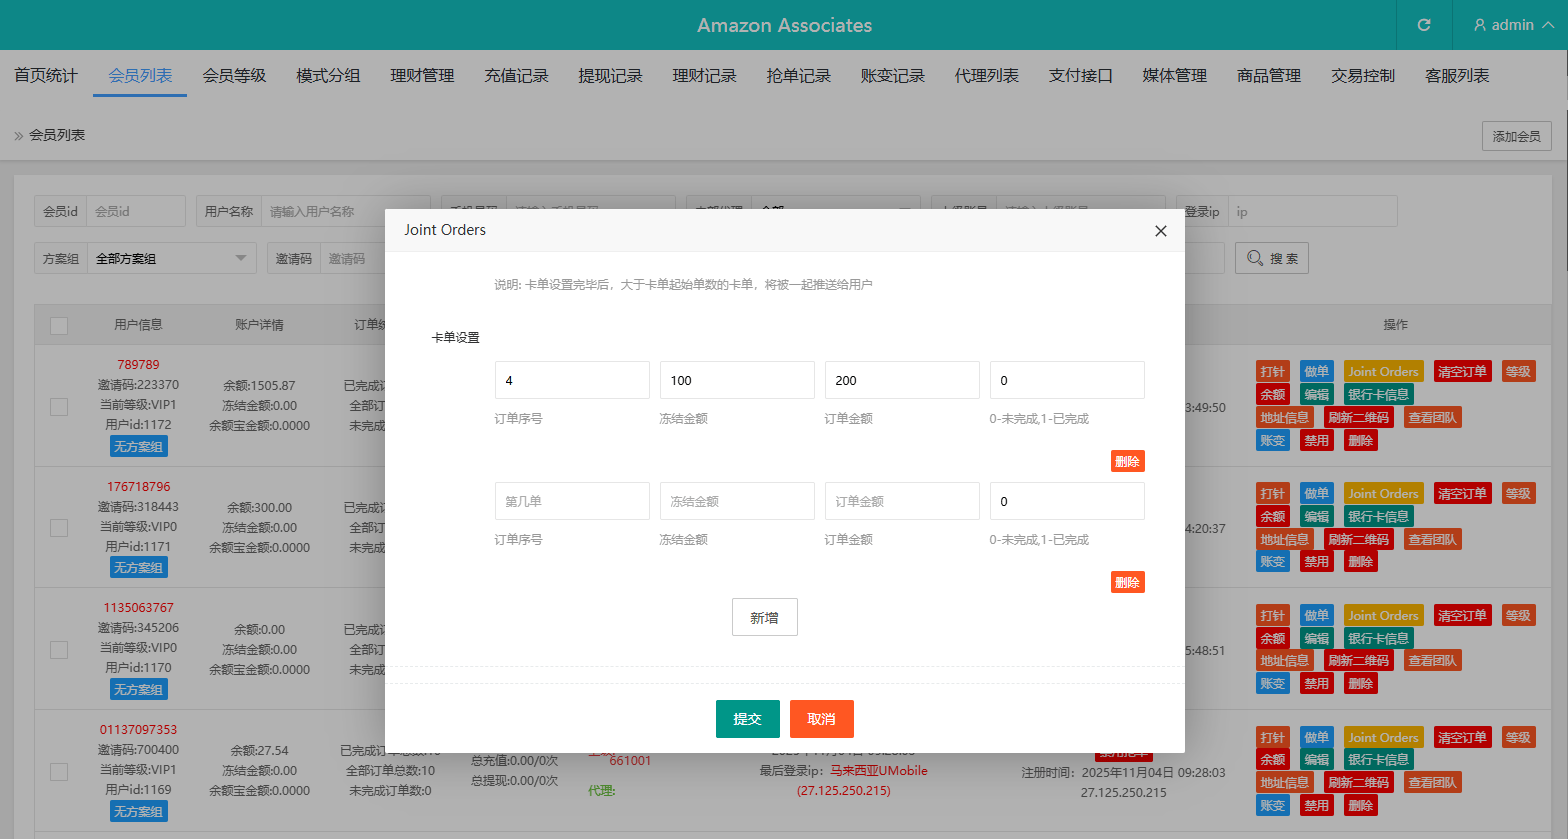Close the Joint Orders dialog with X
Image resolution: width=1568 pixels, height=839 pixels.
[1160, 231]
